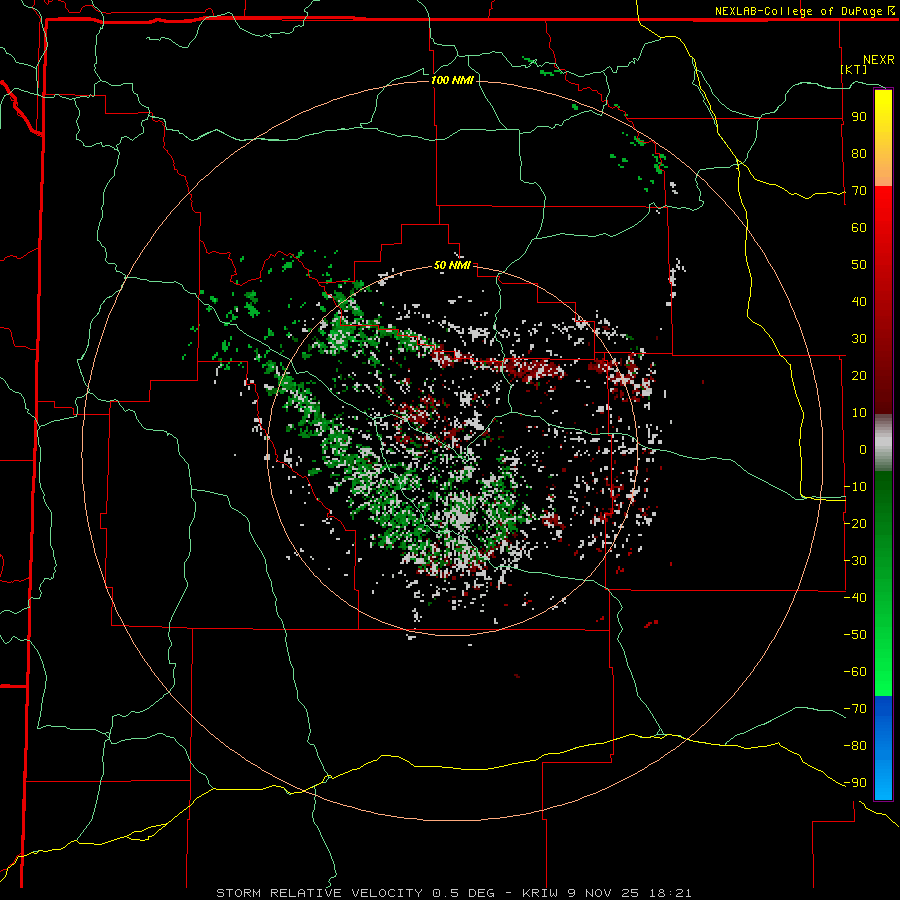Select the 40 value on the color scale
900x900 pixels.
[859, 301]
